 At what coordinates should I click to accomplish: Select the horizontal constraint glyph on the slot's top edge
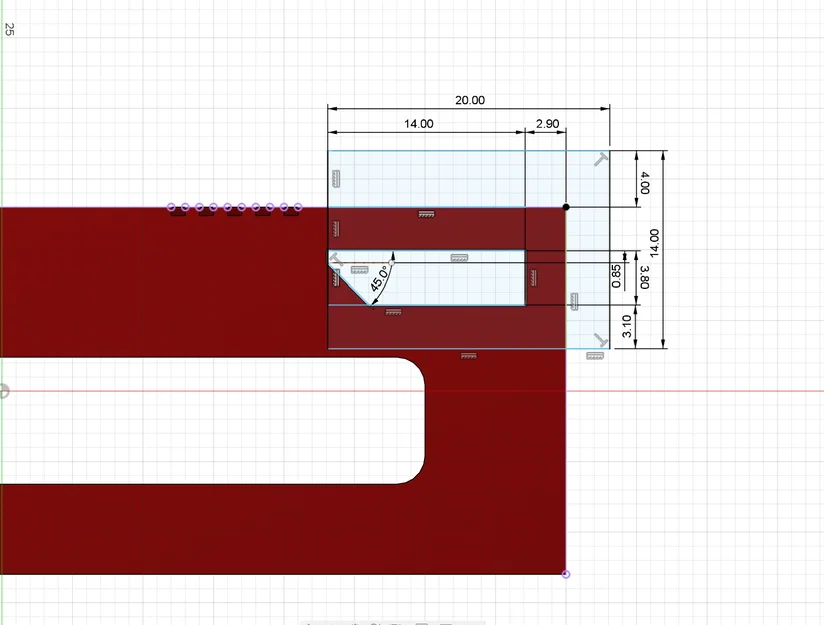[459, 258]
